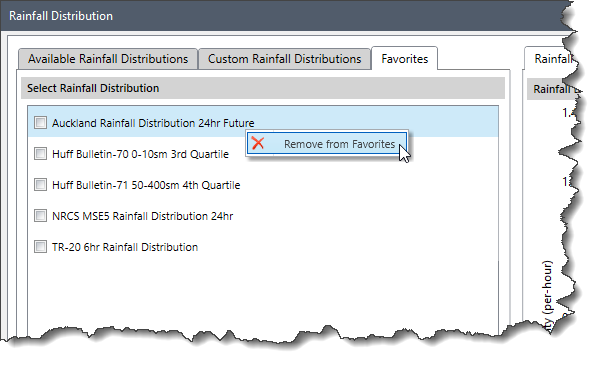The height and width of the screenshot is (367, 603).
Task: Select Huff Bulletin-70 0-10sm 3rd Quartile text
Action: (x=140, y=154)
